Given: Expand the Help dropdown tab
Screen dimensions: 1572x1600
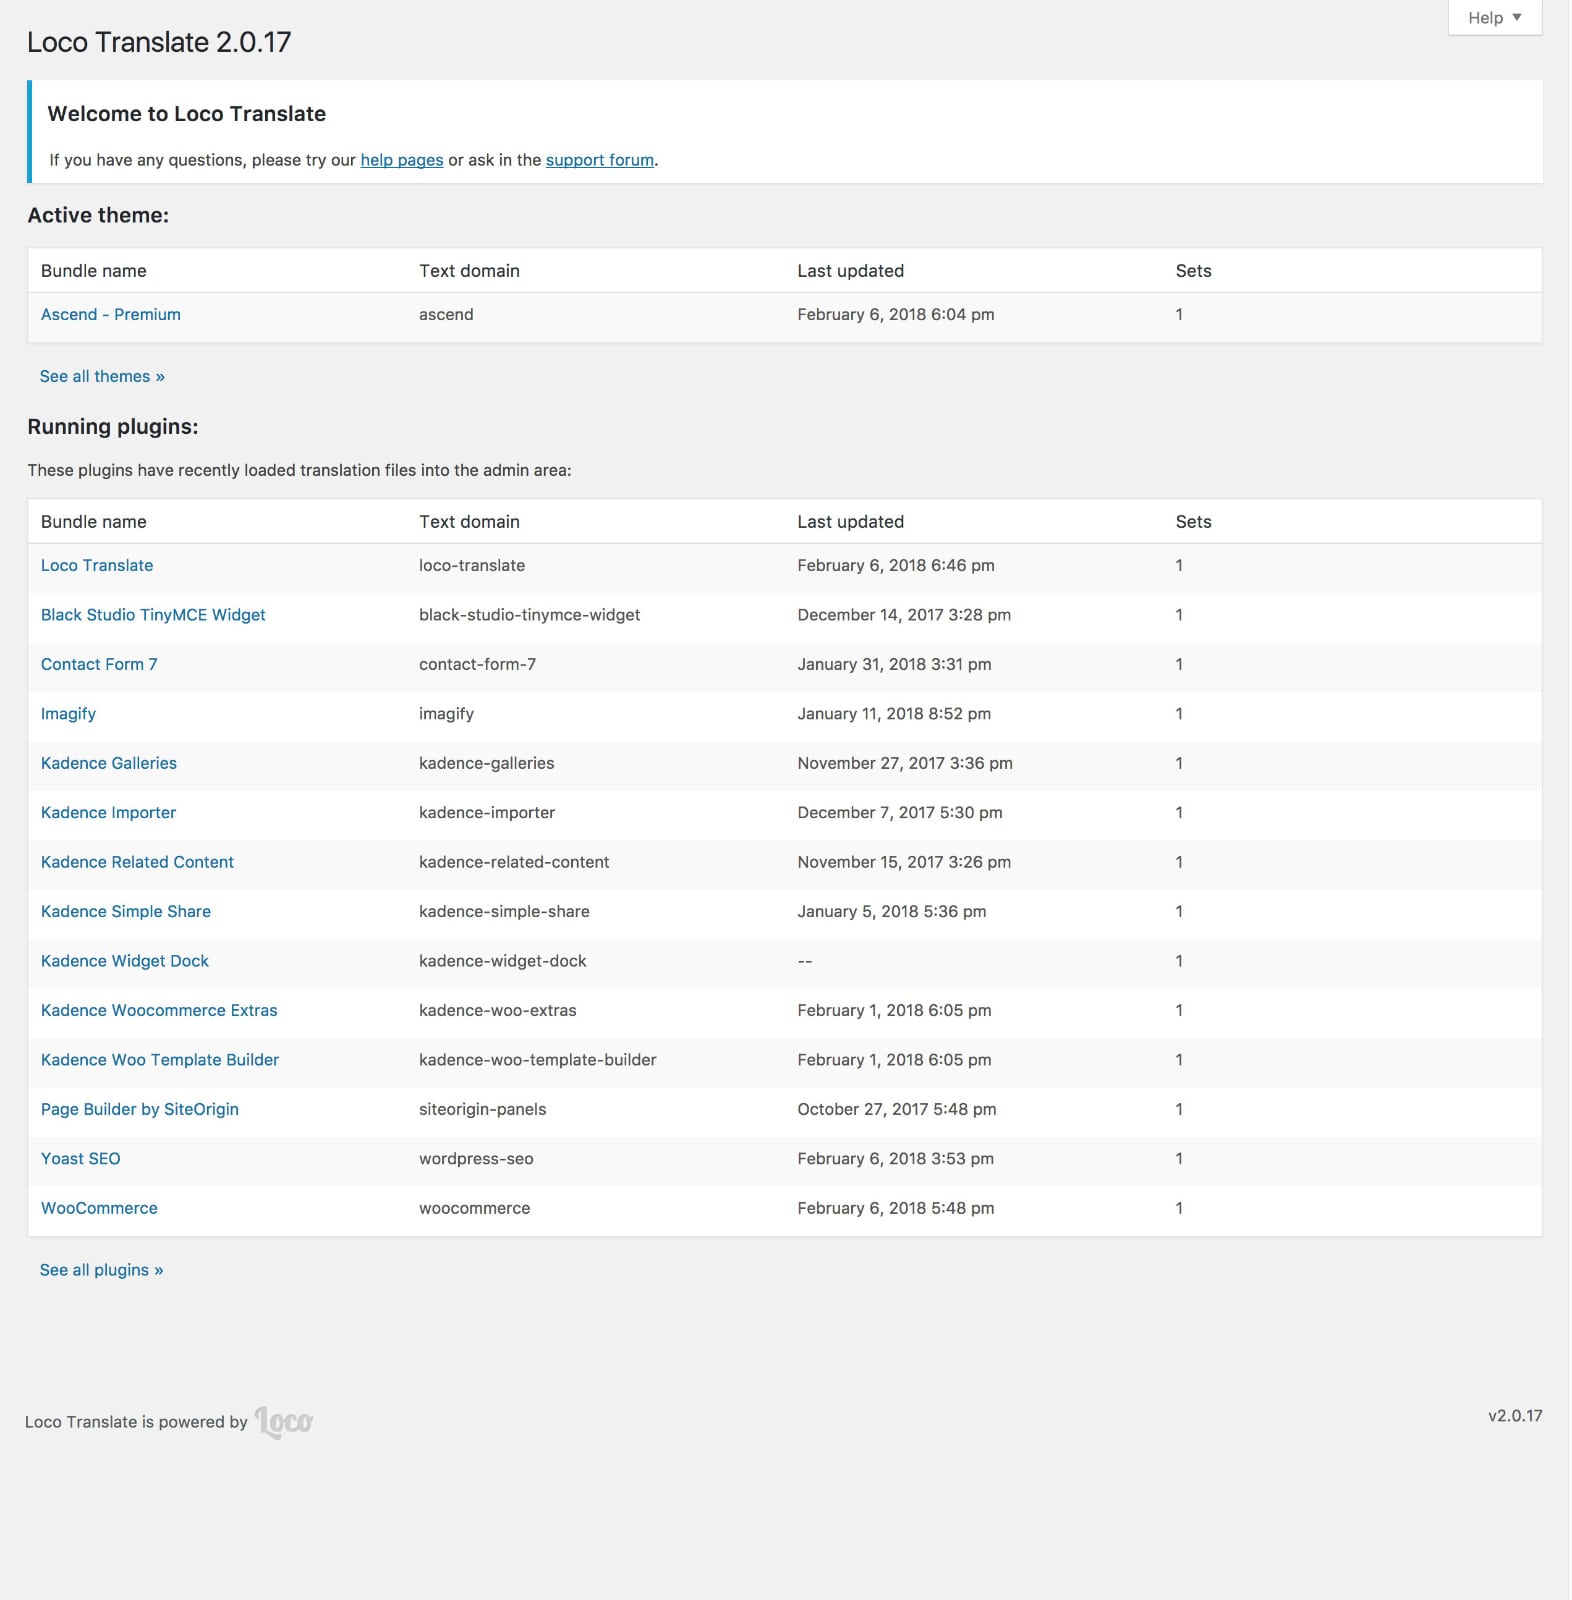Looking at the screenshot, I should pyautogui.click(x=1494, y=18).
